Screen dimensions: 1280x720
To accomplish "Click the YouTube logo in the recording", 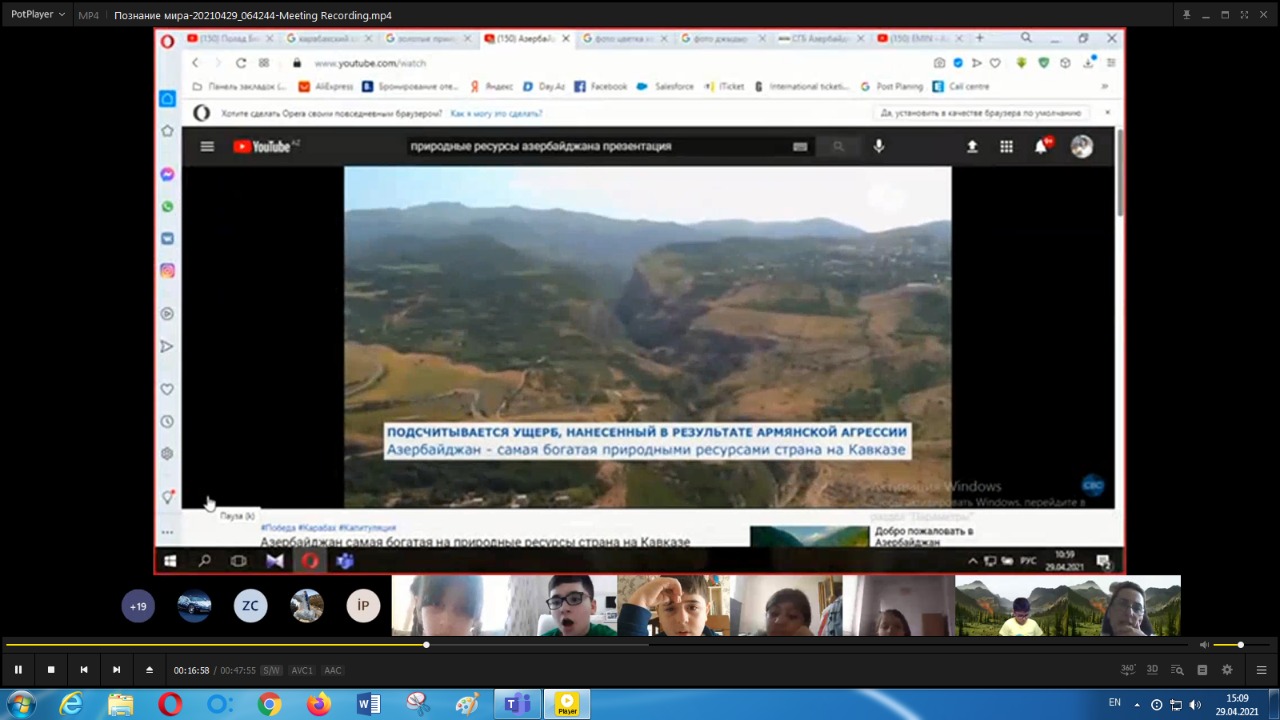I will click(265, 147).
